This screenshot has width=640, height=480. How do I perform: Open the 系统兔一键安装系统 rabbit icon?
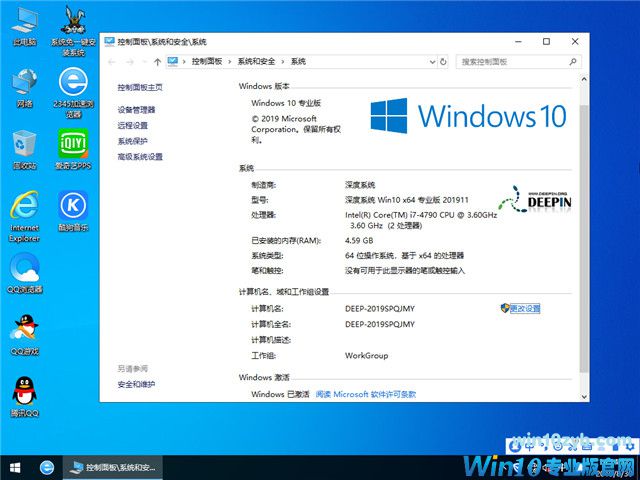click(x=73, y=31)
